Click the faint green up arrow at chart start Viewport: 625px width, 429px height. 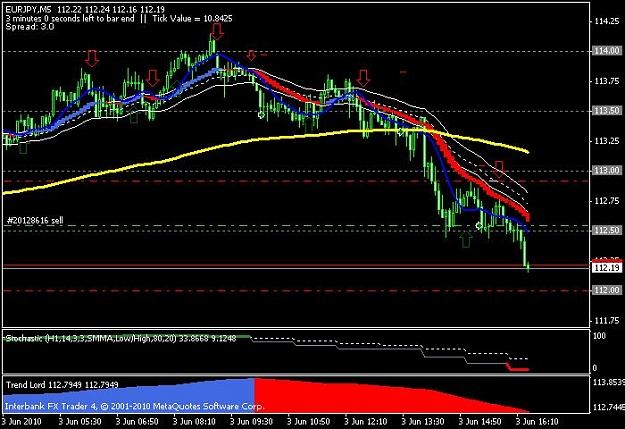point(23,148)
